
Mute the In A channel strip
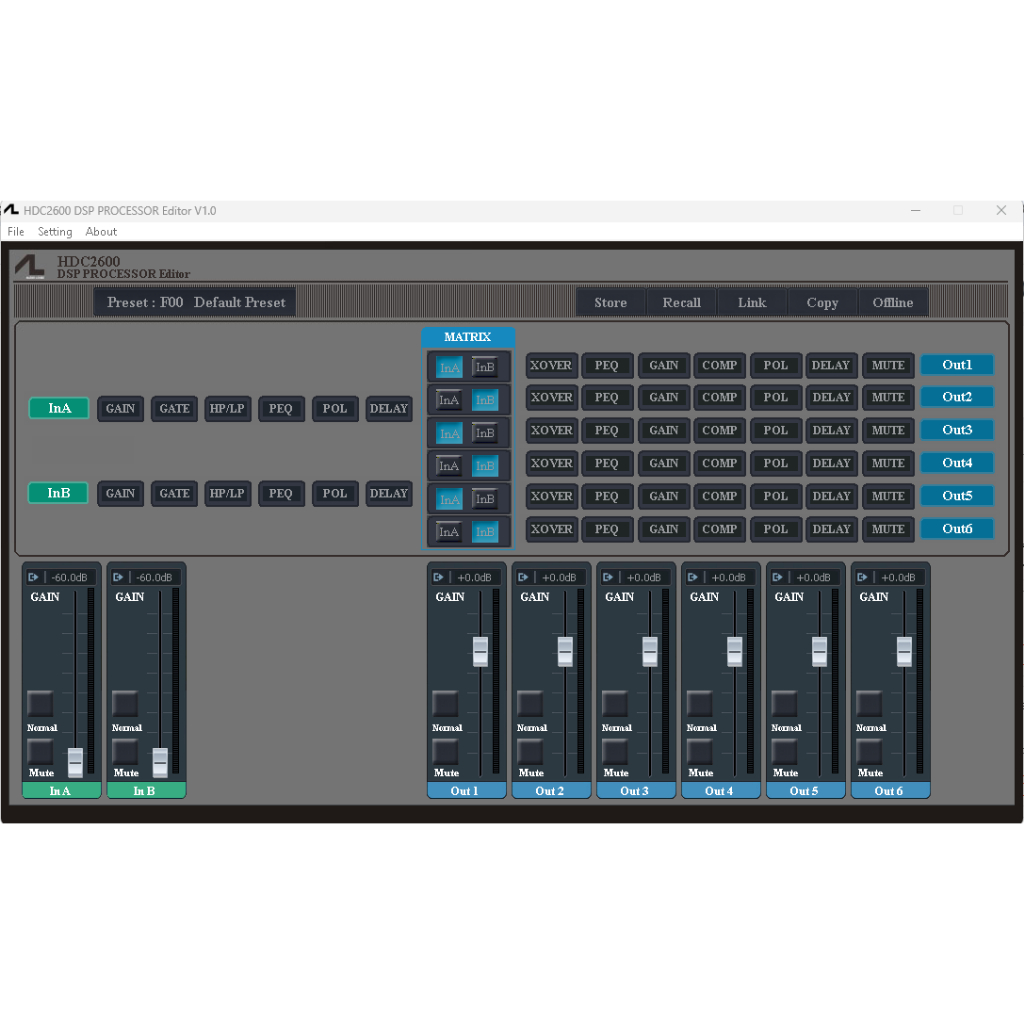point(40,752)
